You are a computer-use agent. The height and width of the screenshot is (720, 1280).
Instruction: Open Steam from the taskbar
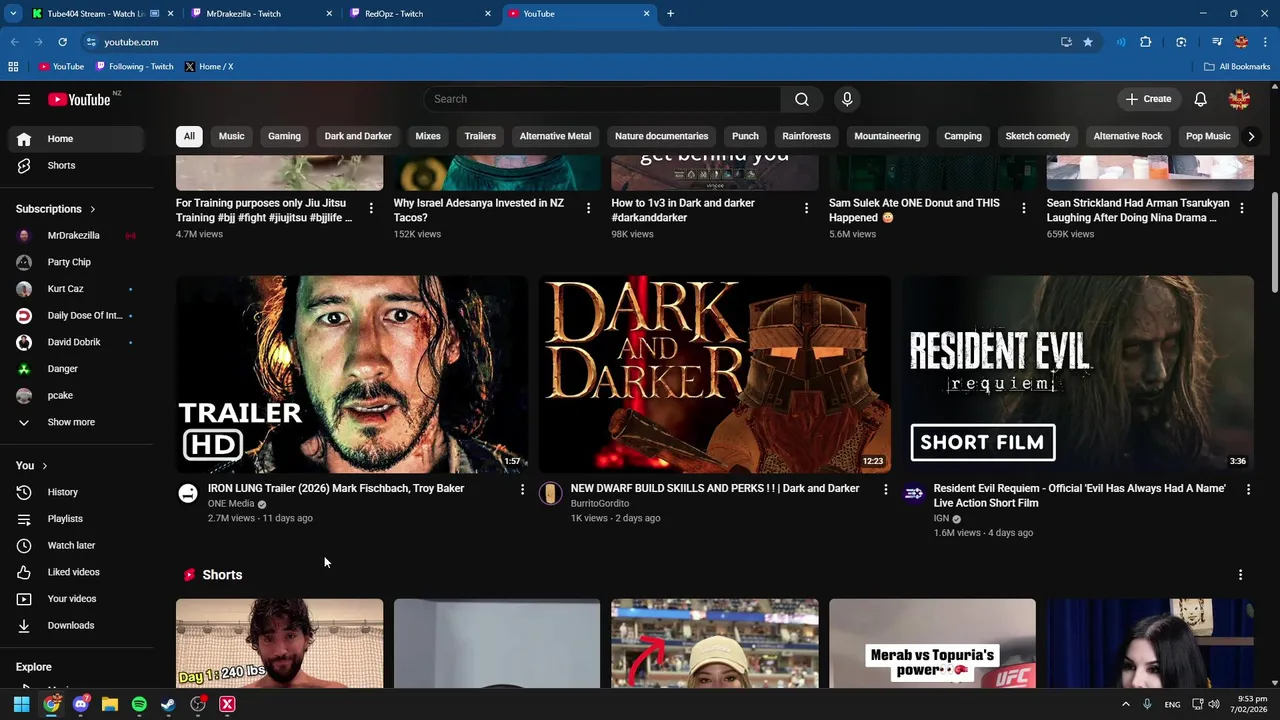168,704
